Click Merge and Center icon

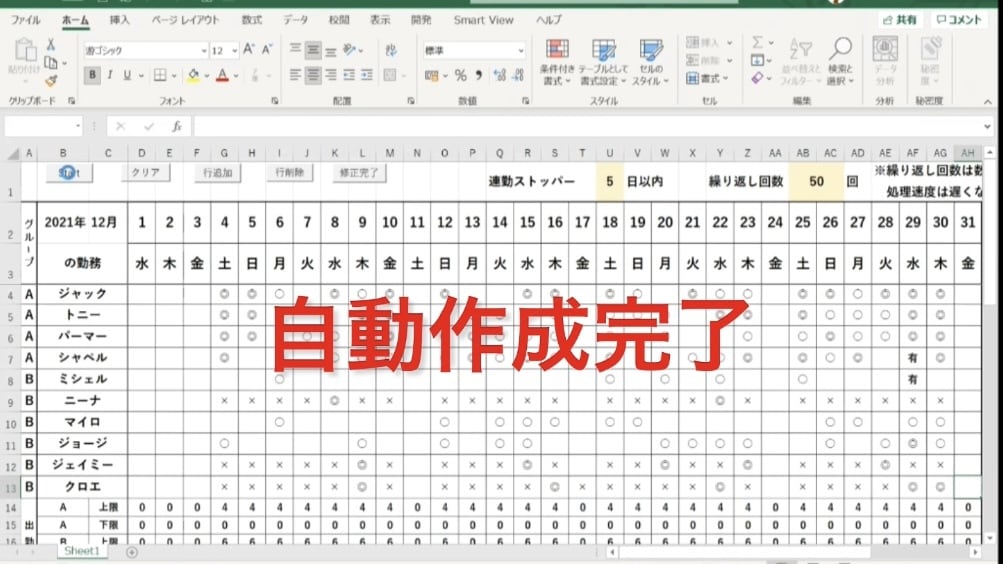coord(390,75)
